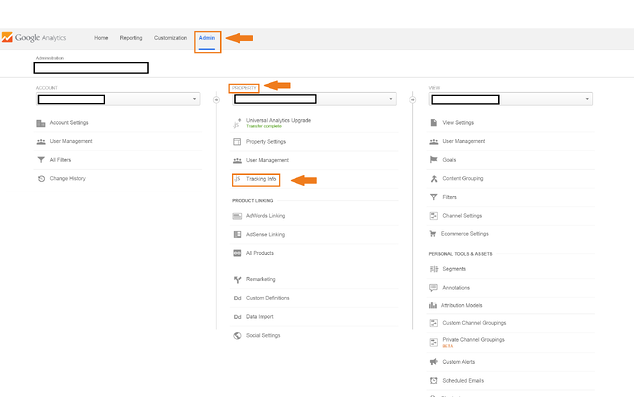The width and height of the screenshot is (634, 397).
Task: Click the AdSense Linking icon
Action: (237, 234)
